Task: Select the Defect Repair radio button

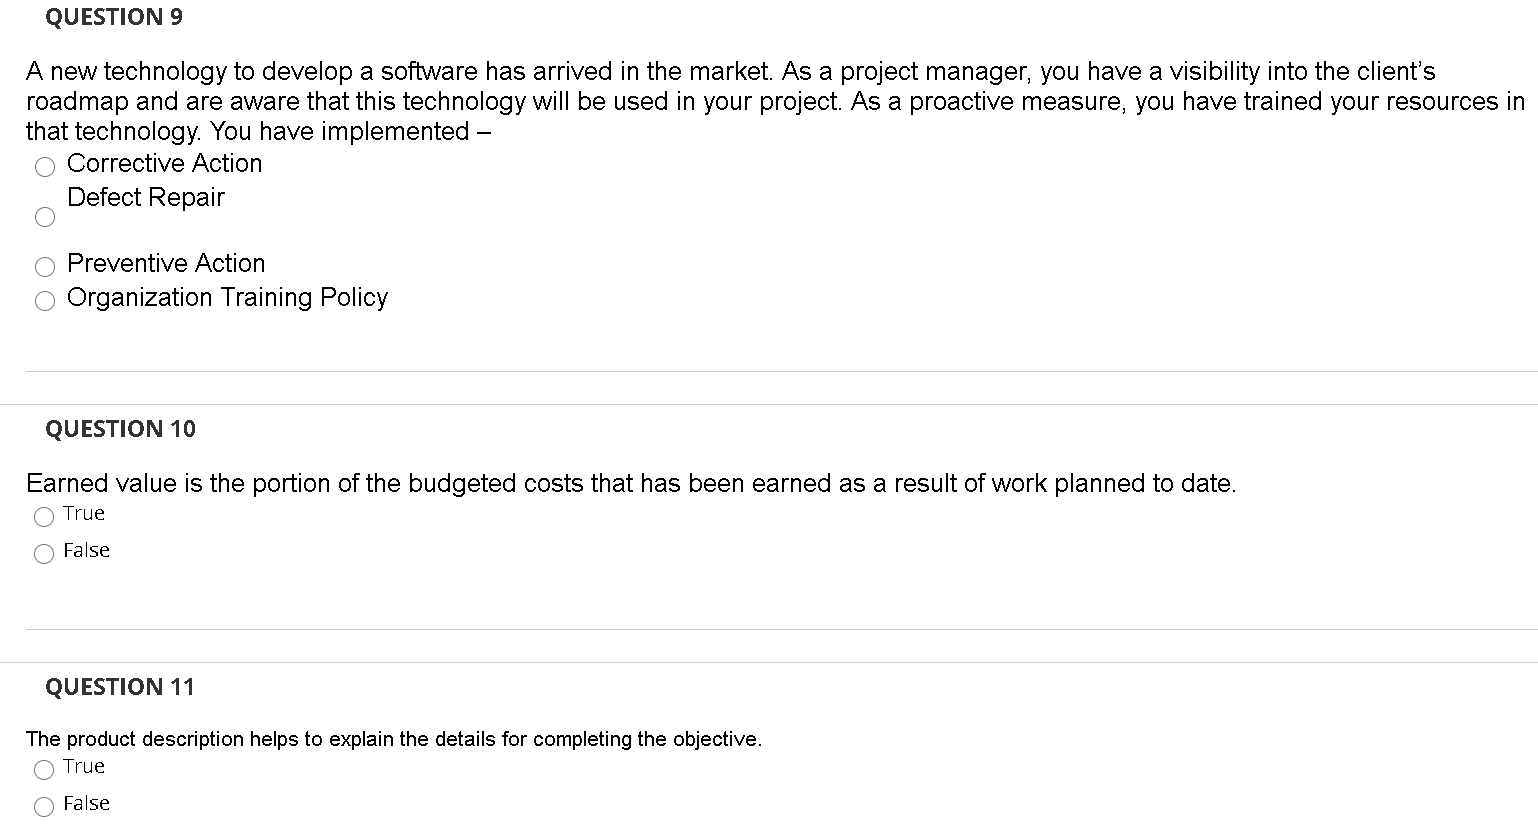Action: coord(44,216)
